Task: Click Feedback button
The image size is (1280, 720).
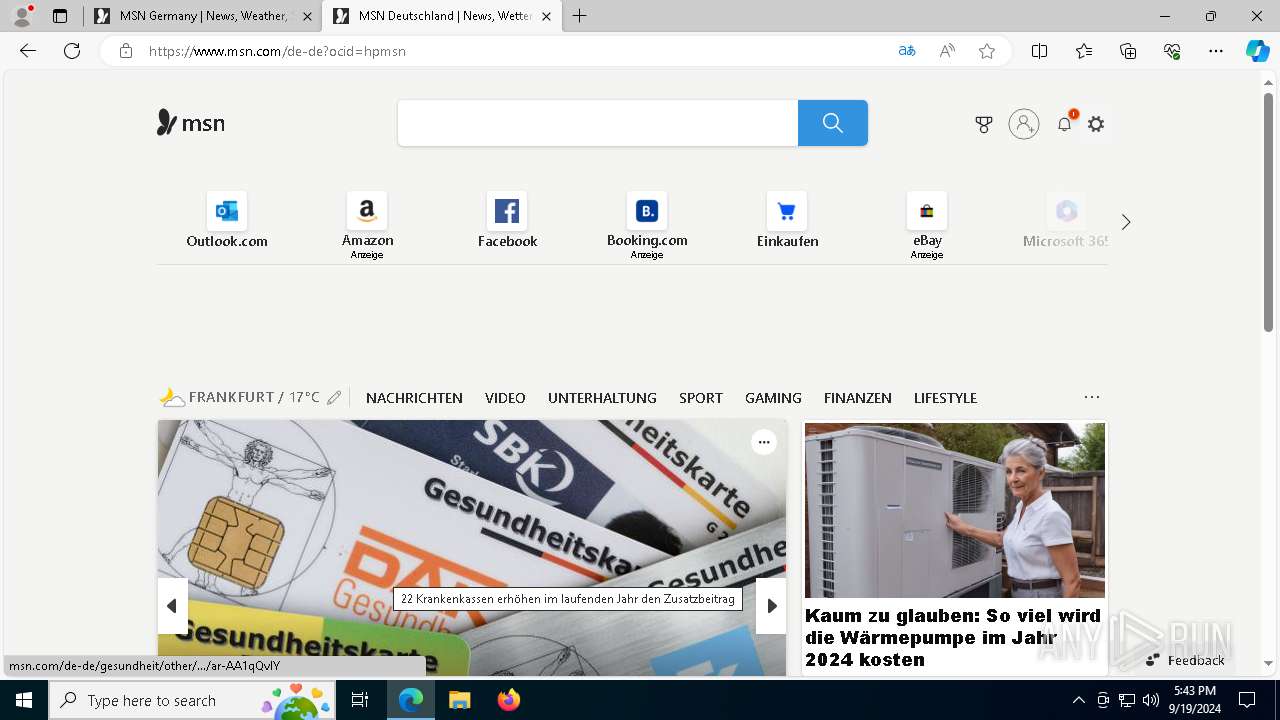Action: click(1185, 660)
